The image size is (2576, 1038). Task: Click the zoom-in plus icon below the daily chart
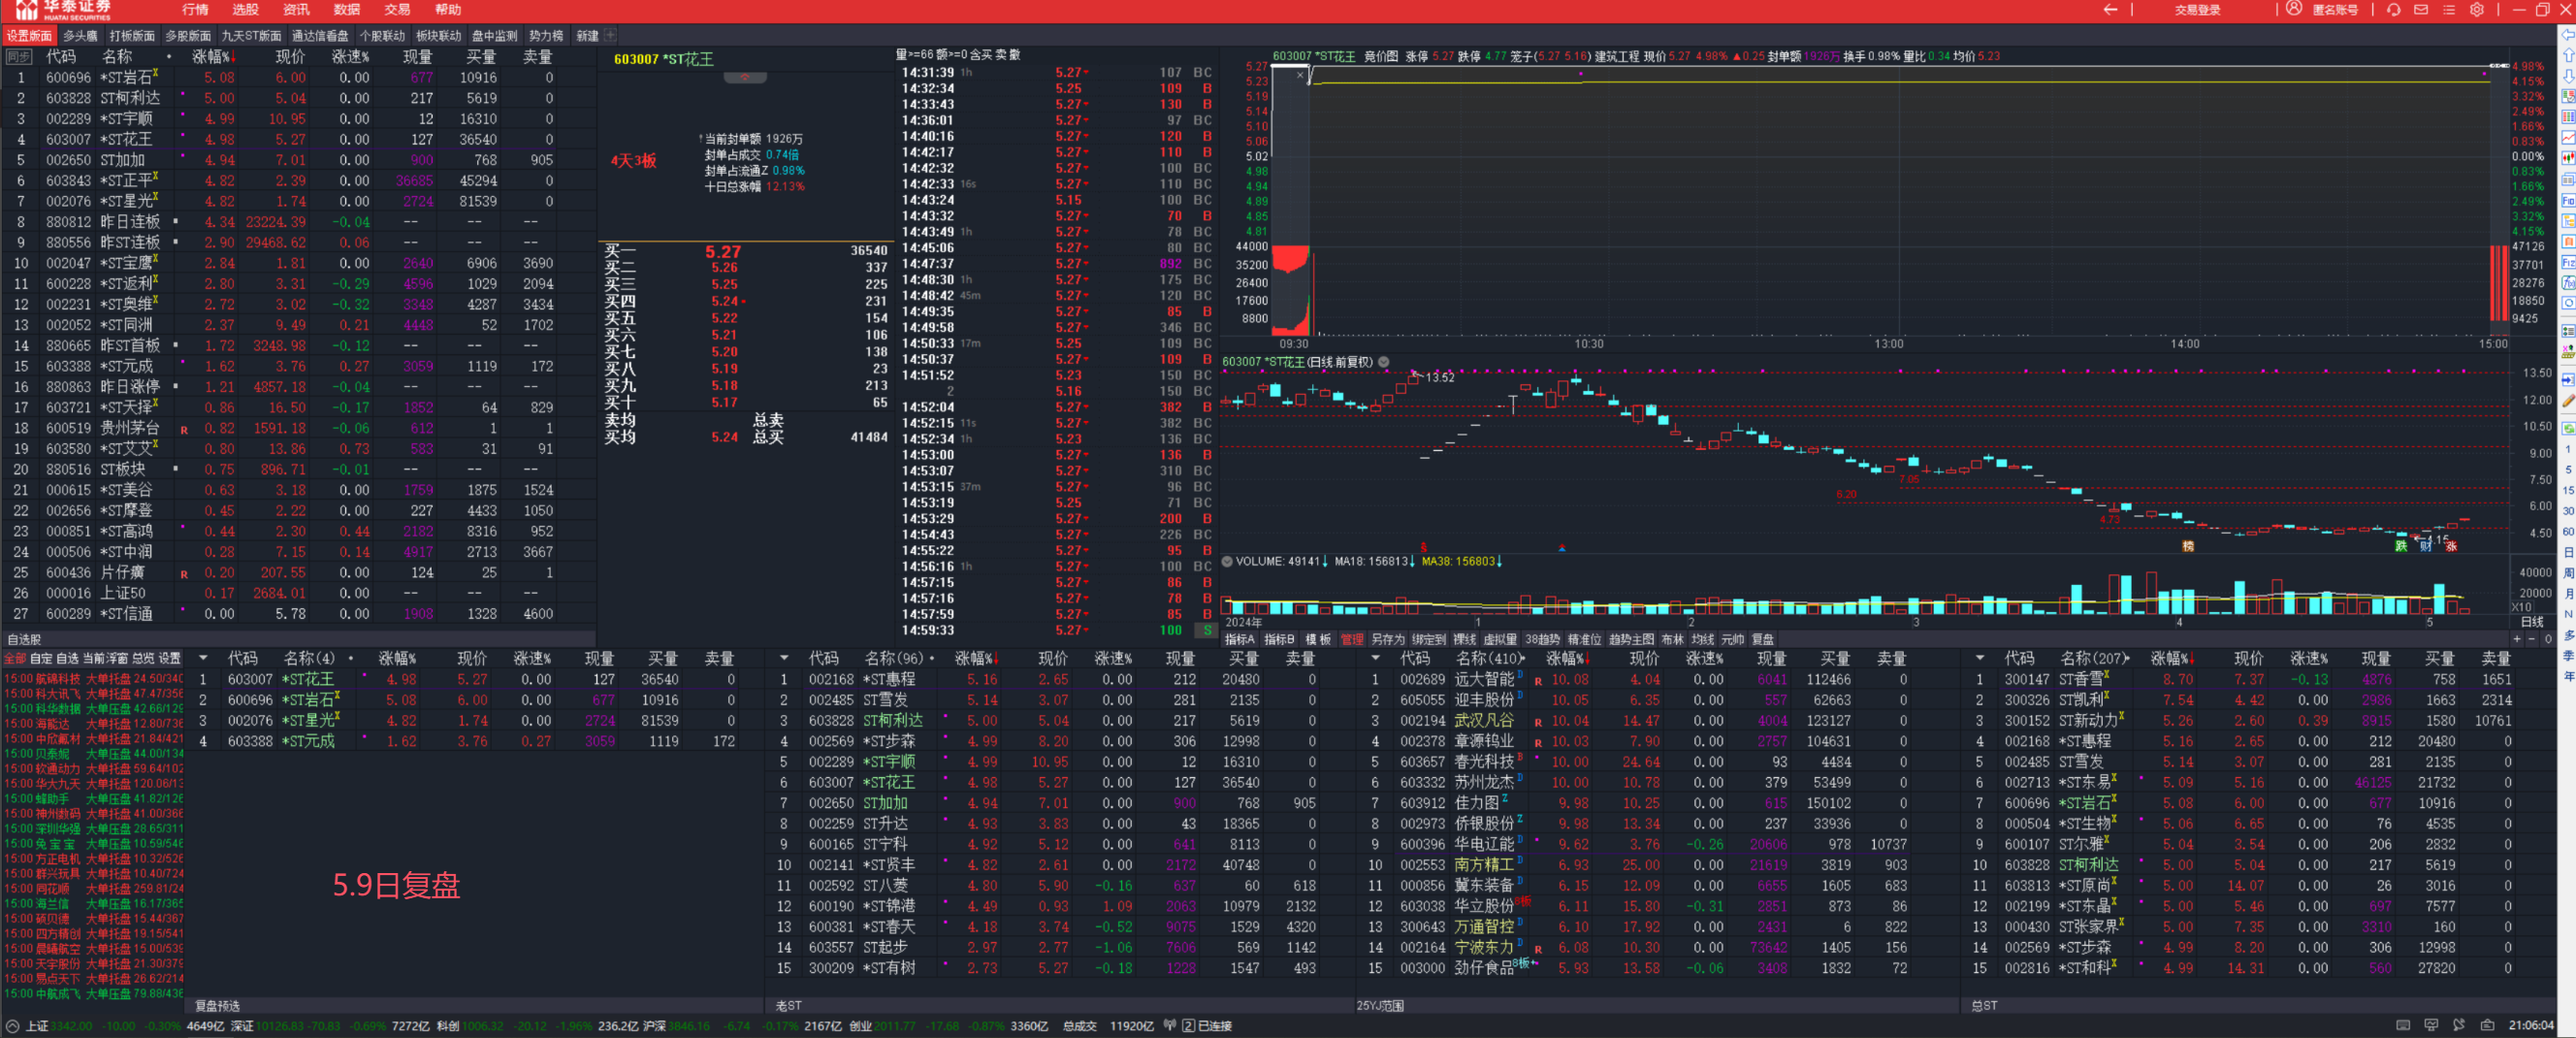click(2517, 639)
